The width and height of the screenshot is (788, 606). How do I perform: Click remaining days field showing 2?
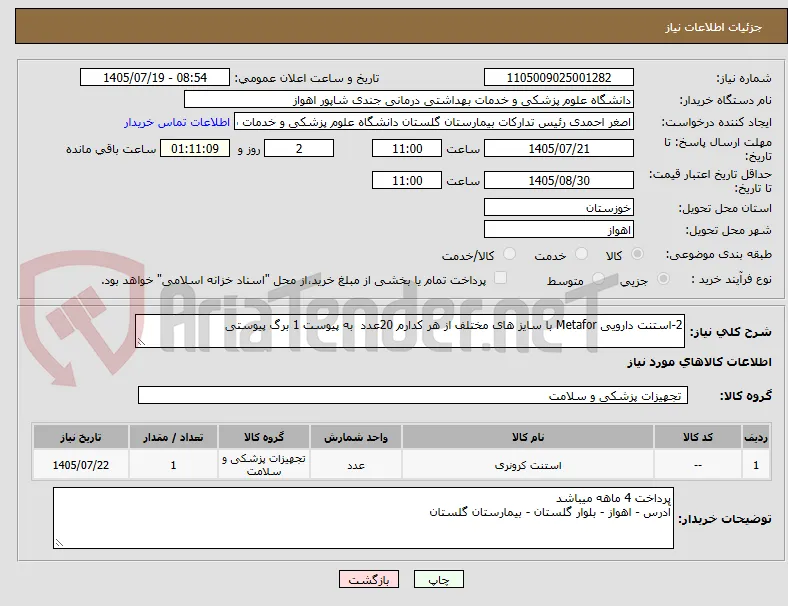click(x=299, y=148)
